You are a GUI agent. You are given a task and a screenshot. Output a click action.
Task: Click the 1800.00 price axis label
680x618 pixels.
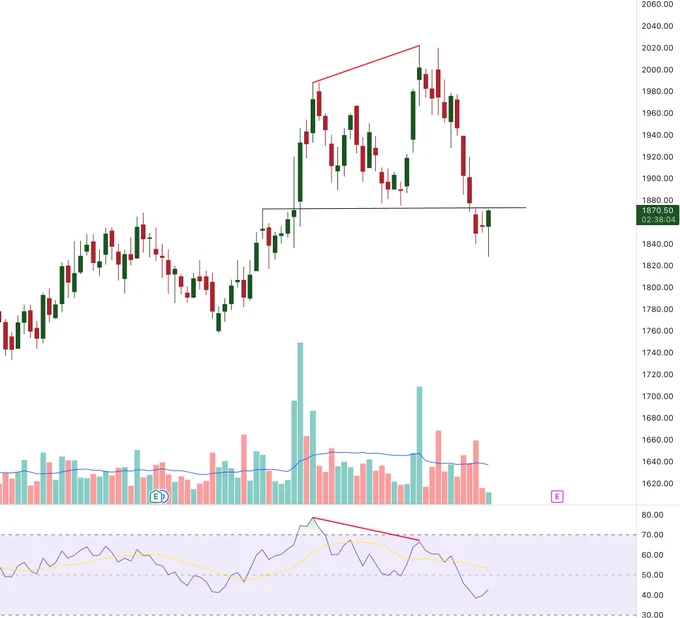657,288
